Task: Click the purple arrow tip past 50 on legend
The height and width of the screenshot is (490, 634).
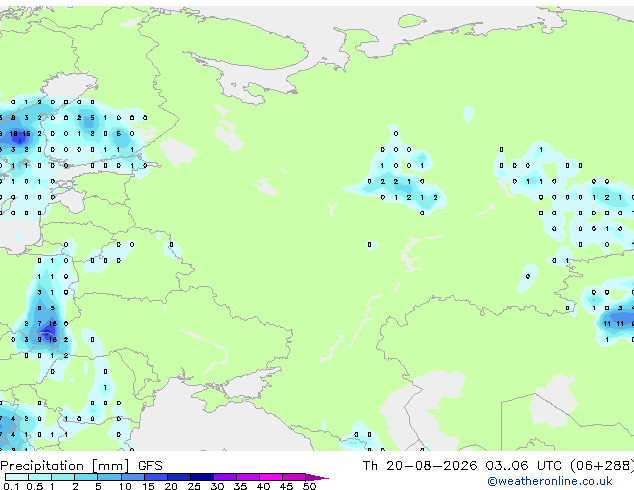Action: (x=317, y=477)
